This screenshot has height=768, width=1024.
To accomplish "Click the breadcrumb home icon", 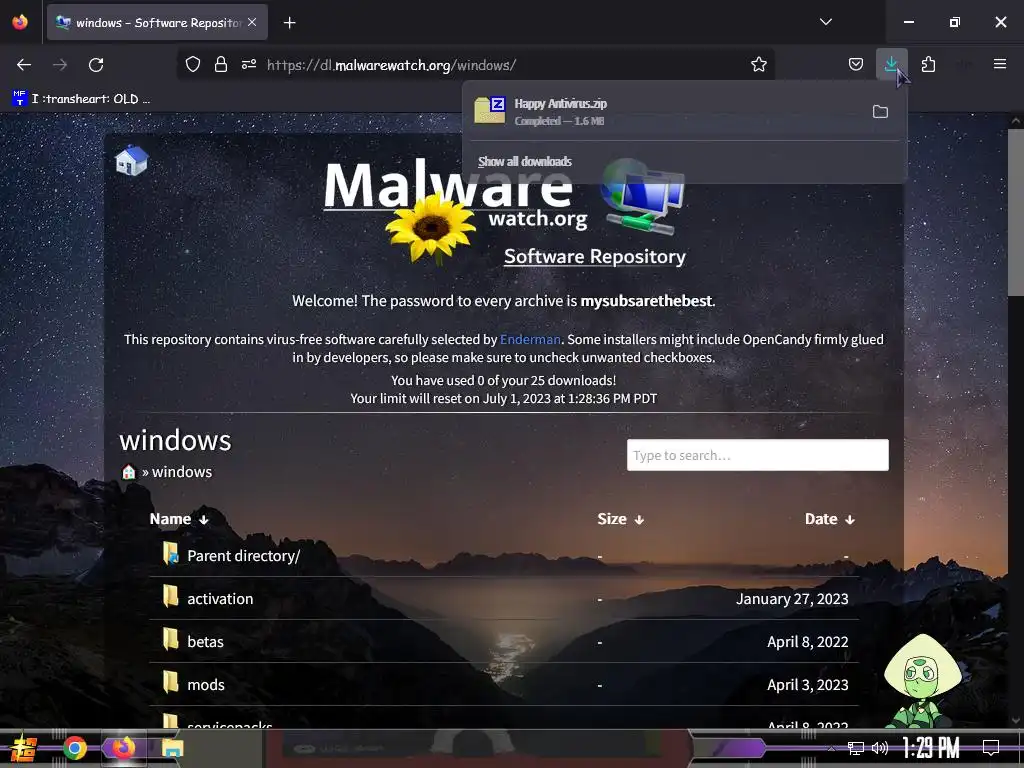I will [129, 472].
